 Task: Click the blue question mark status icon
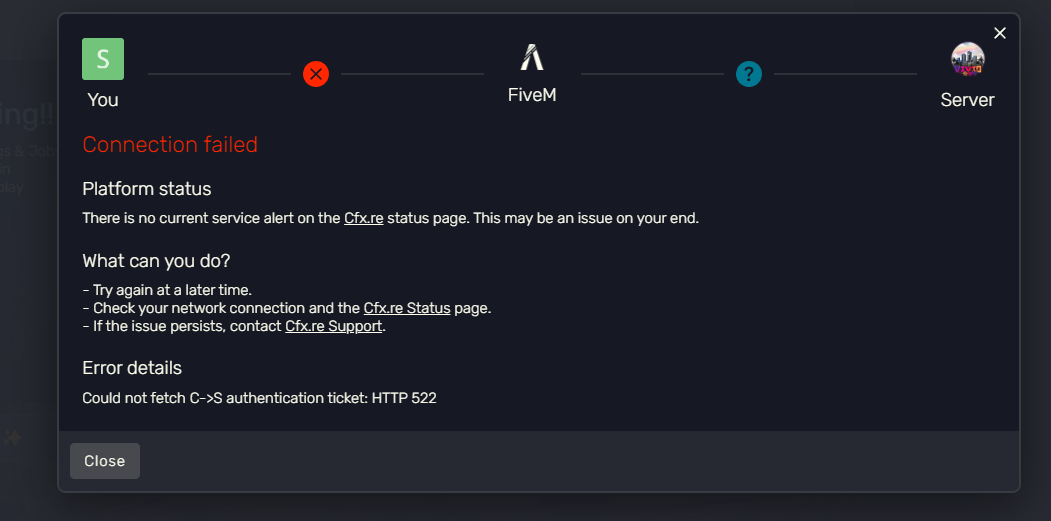(x=749, y=73)
